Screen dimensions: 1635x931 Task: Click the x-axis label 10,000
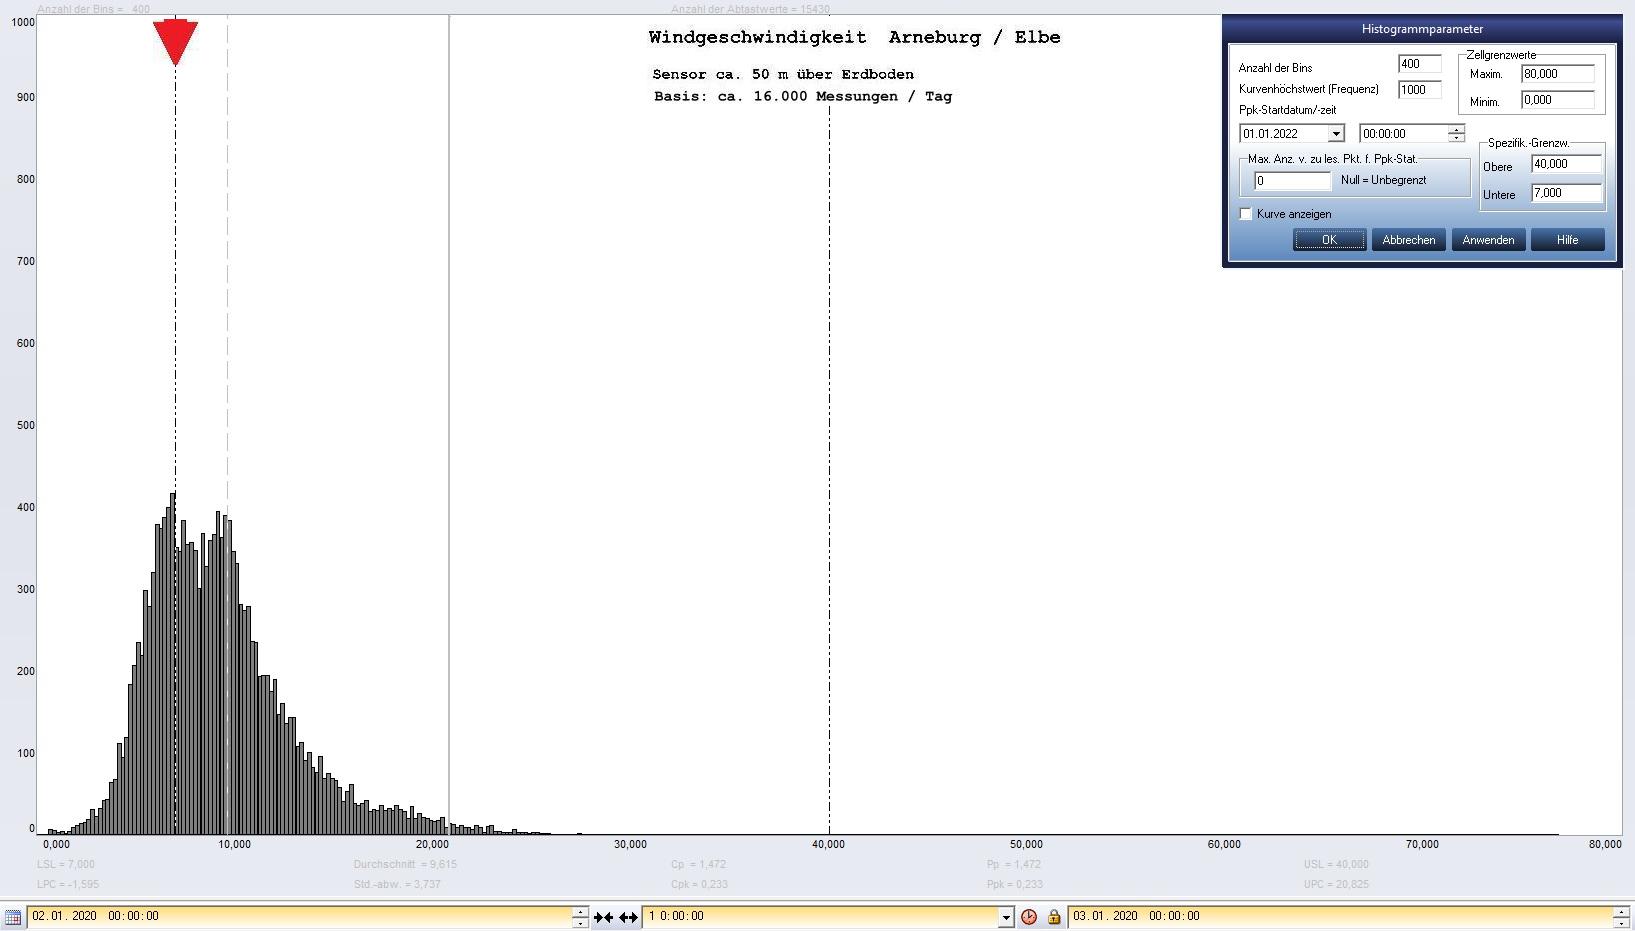[x=235, y=845]
